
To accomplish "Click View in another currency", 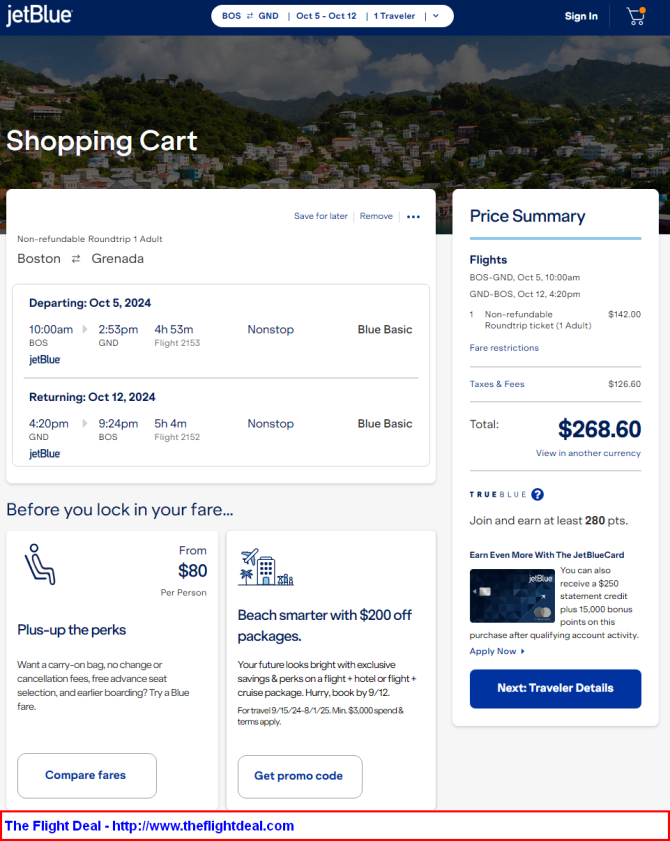I will coord(588,453).
